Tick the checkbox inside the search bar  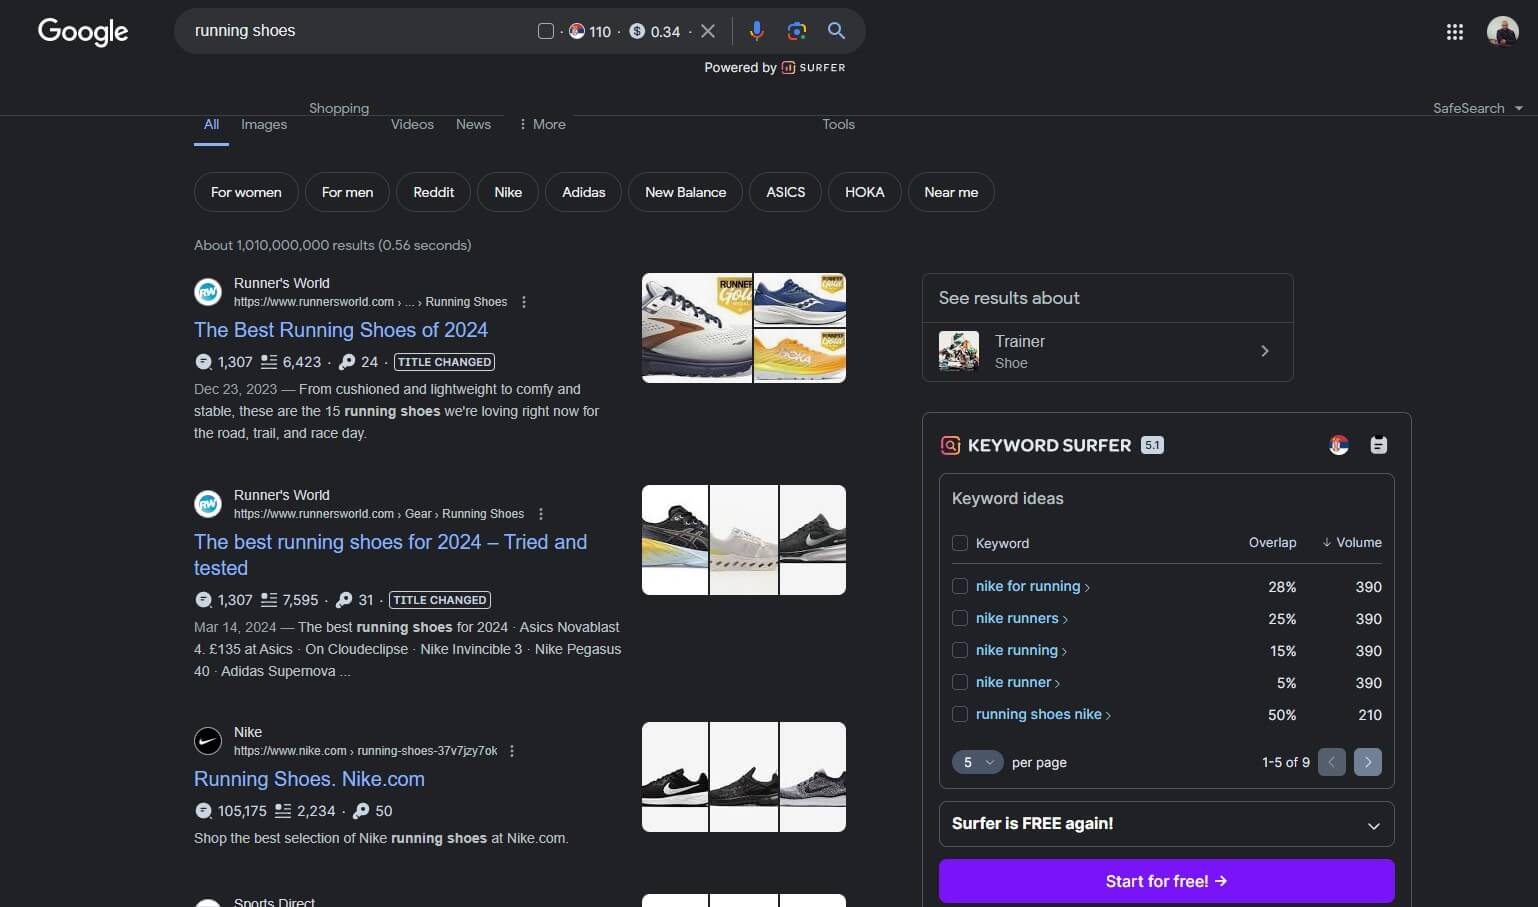click(x=546, y=31)
